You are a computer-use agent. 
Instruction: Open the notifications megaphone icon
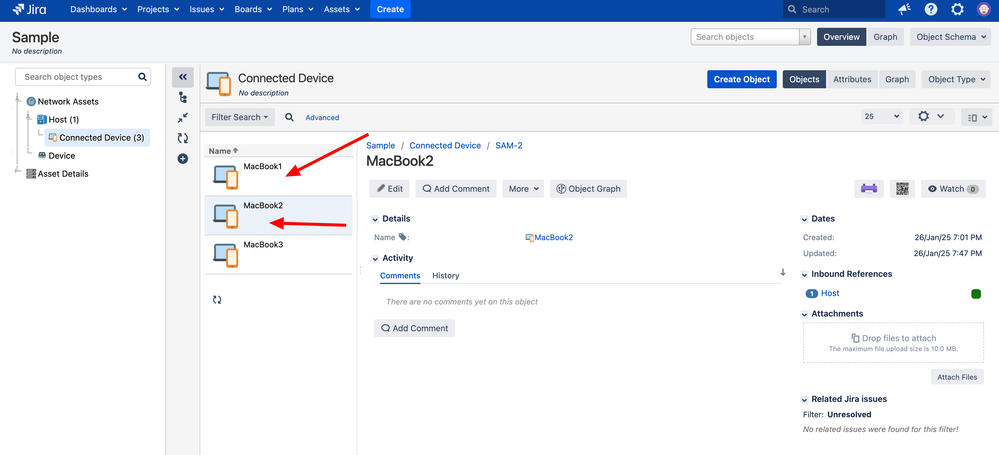904,10
